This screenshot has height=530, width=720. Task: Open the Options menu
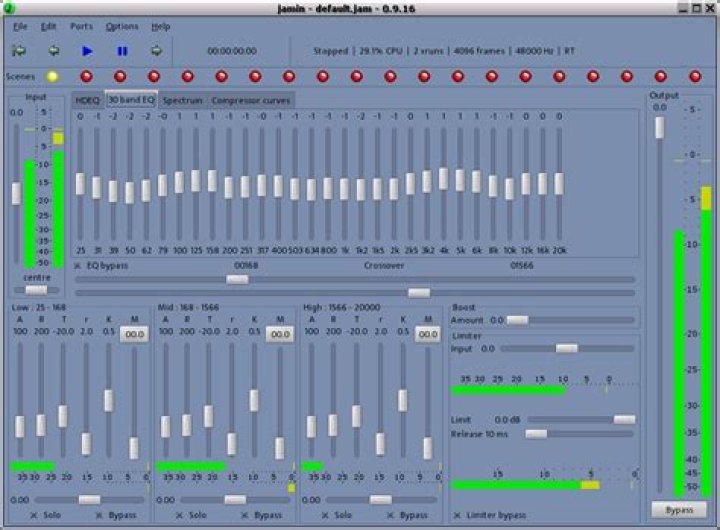[x=122, y=27]
